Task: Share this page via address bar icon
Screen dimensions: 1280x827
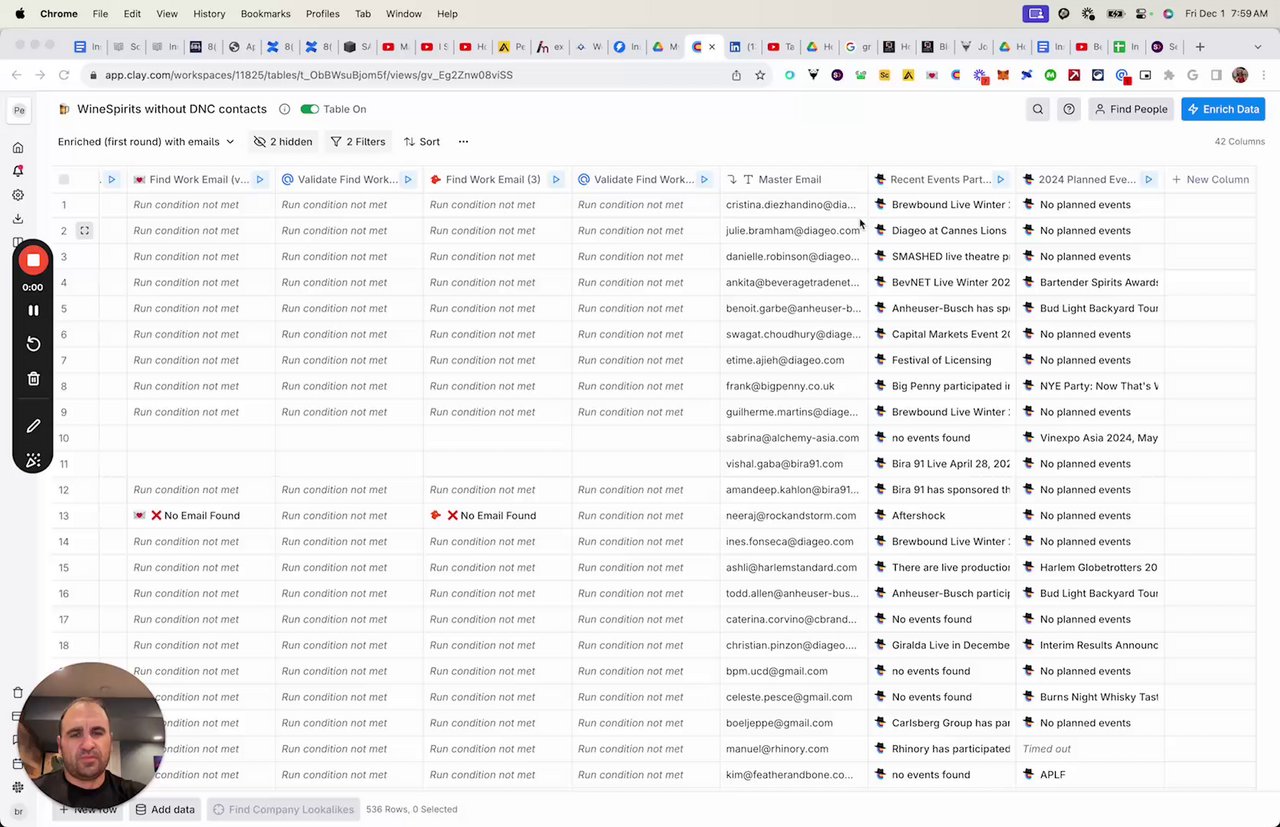Action: 736,75
